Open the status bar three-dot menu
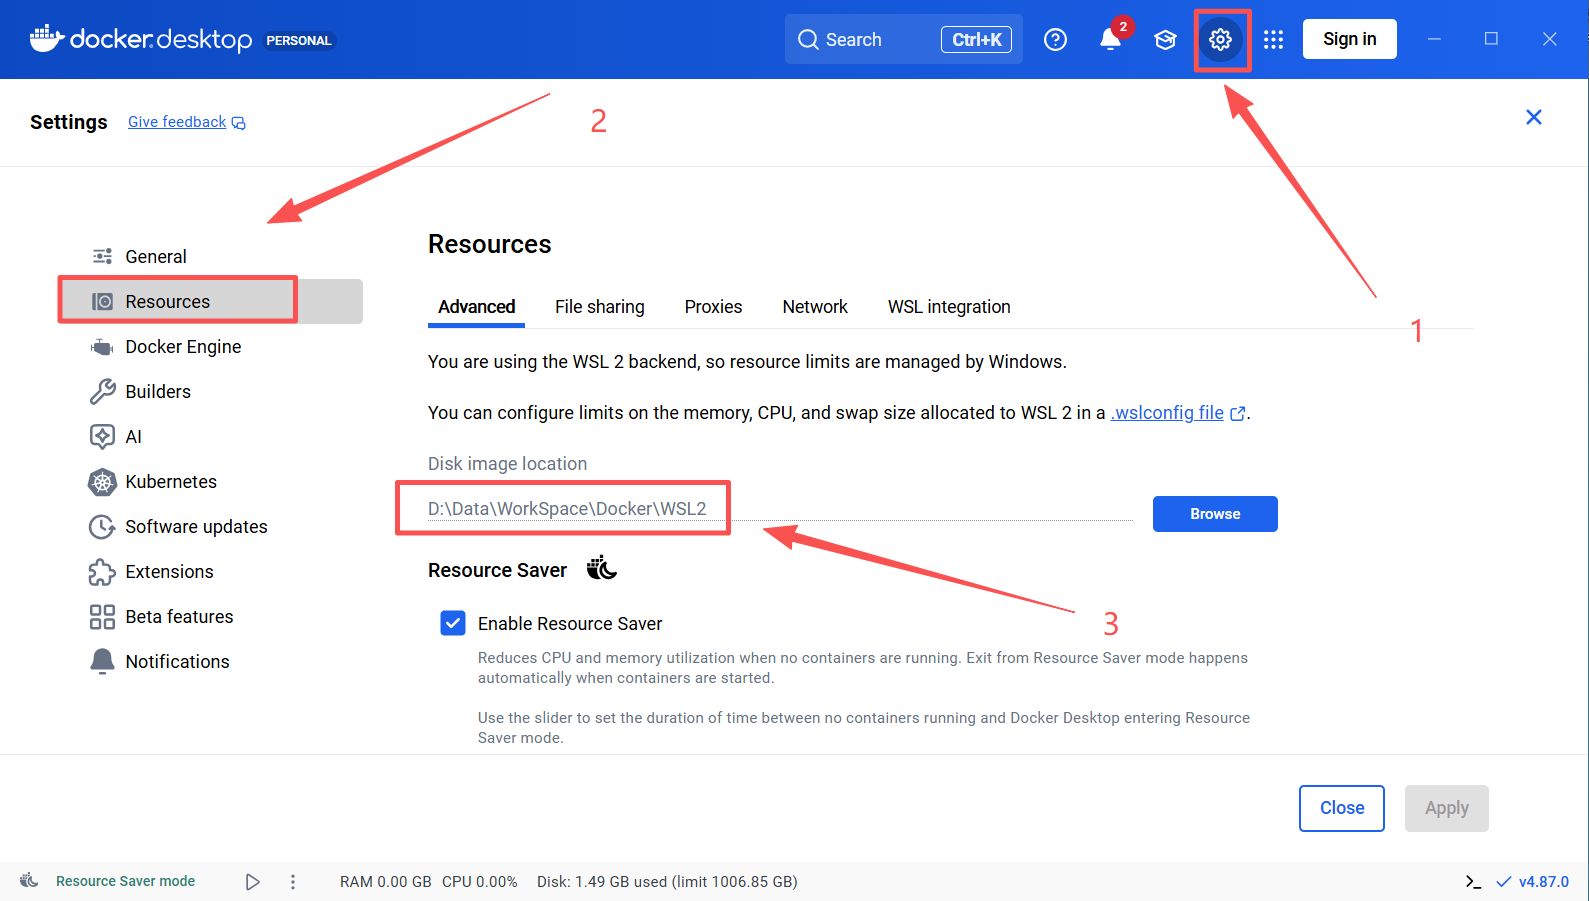Image resolution: width=1589 pixels, height=901 pixels. pos(293,881)
